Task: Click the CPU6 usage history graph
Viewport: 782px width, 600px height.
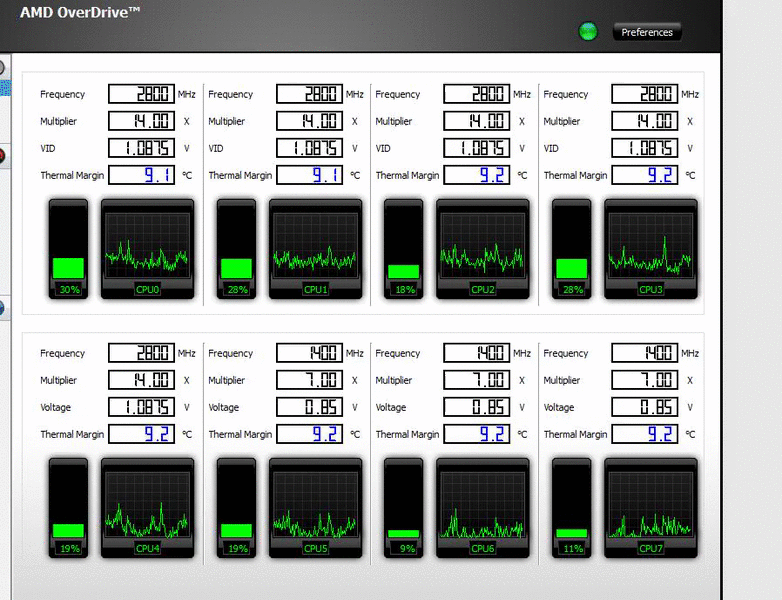Action: pos(483,508)
